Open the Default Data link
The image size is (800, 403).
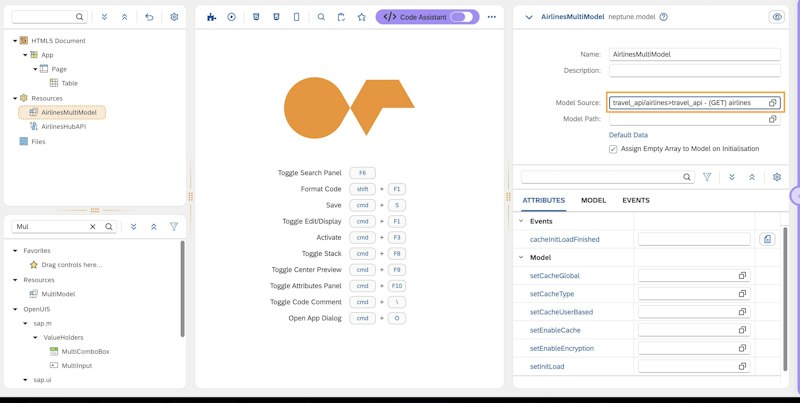[x=628, y=135]
